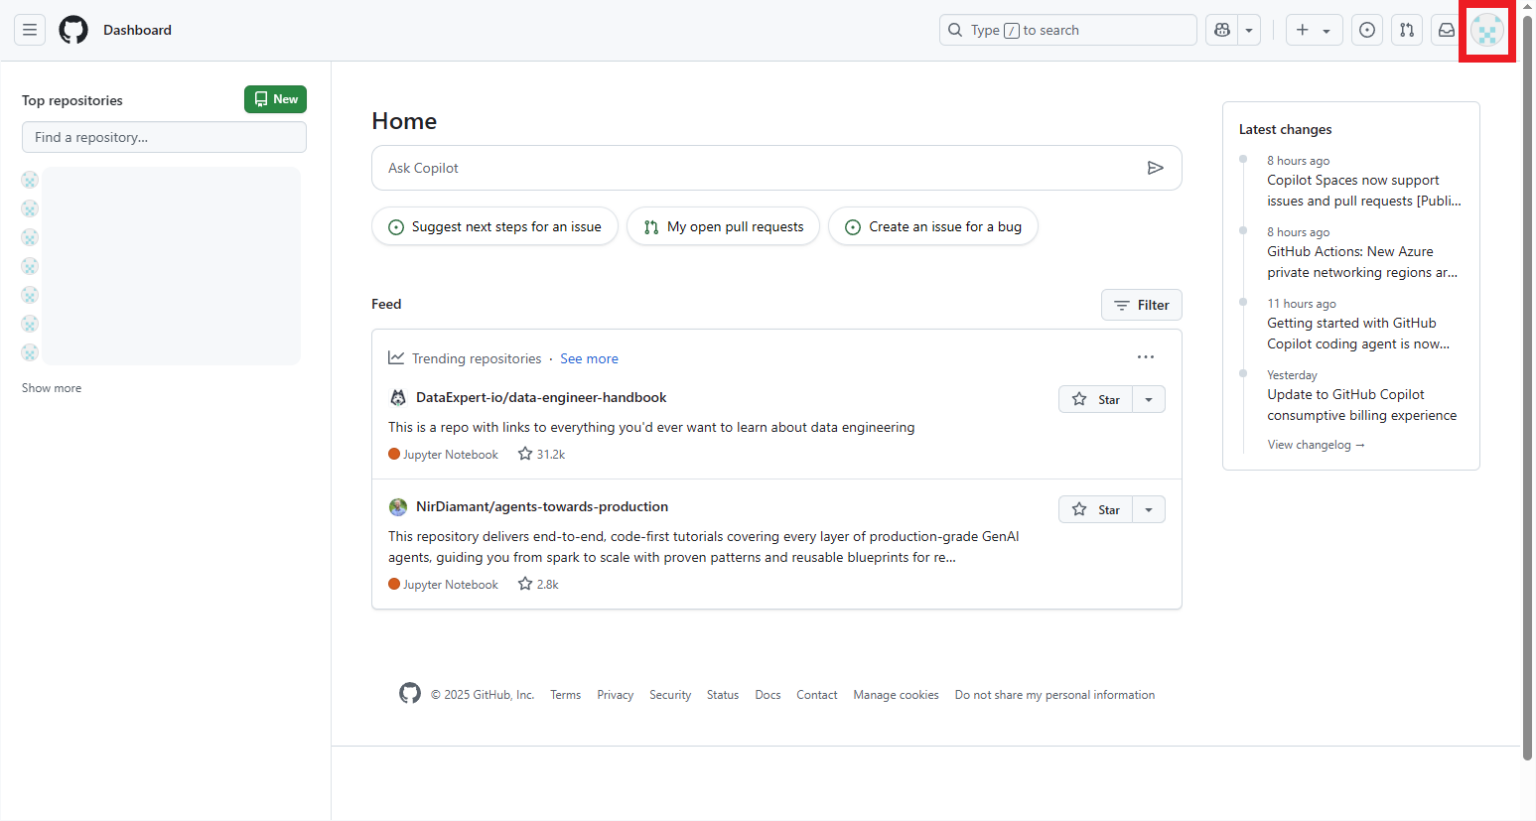Expand the Copilot model selector dropdown
This screenshot has height=821, width=1536.
[1248, 29]
